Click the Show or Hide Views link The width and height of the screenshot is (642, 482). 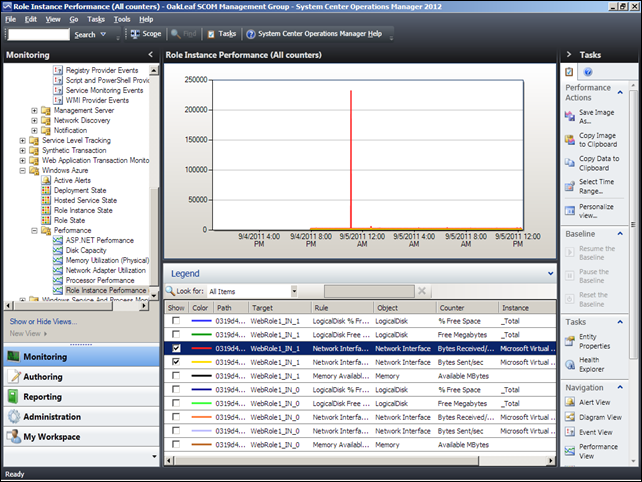click(43, 321)
